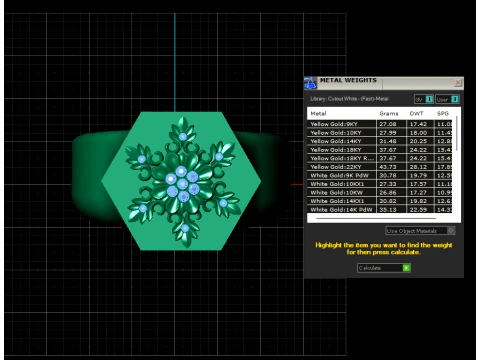The width and height of the screenshot is (480, 360).
Task: Select the Yellow Gold:10KY row
Action: pos(380,133)
